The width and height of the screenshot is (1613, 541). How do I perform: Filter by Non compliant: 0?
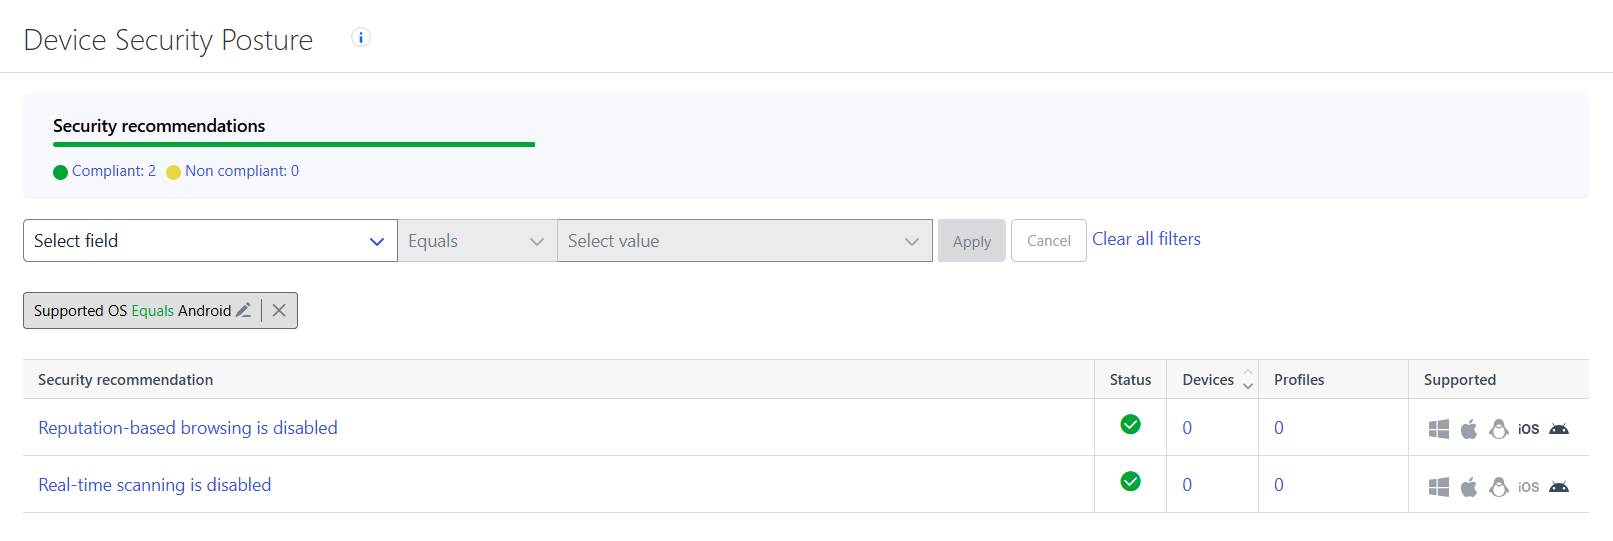pos(242,171)
